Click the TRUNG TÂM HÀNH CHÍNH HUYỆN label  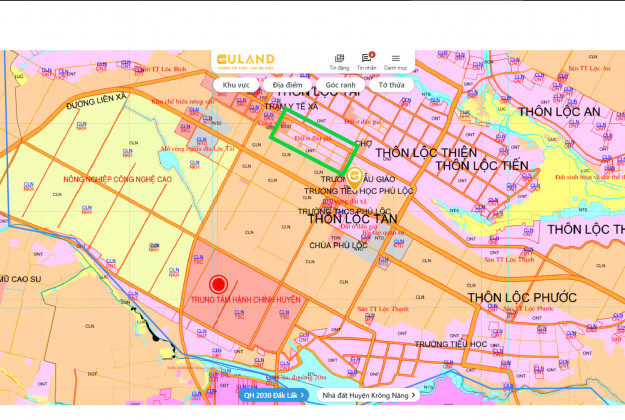coord(246,300)
